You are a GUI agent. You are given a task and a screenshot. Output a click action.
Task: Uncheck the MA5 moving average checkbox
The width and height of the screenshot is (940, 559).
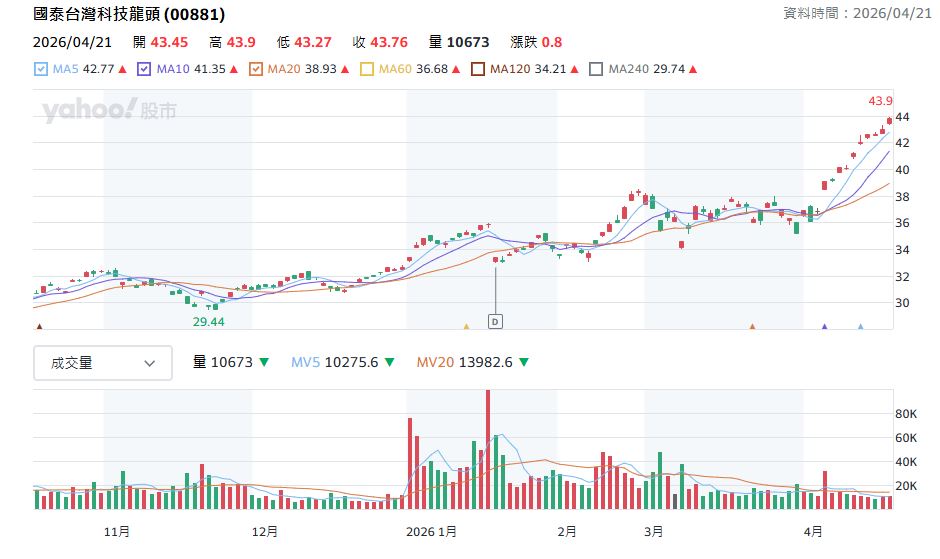[41, 69]
